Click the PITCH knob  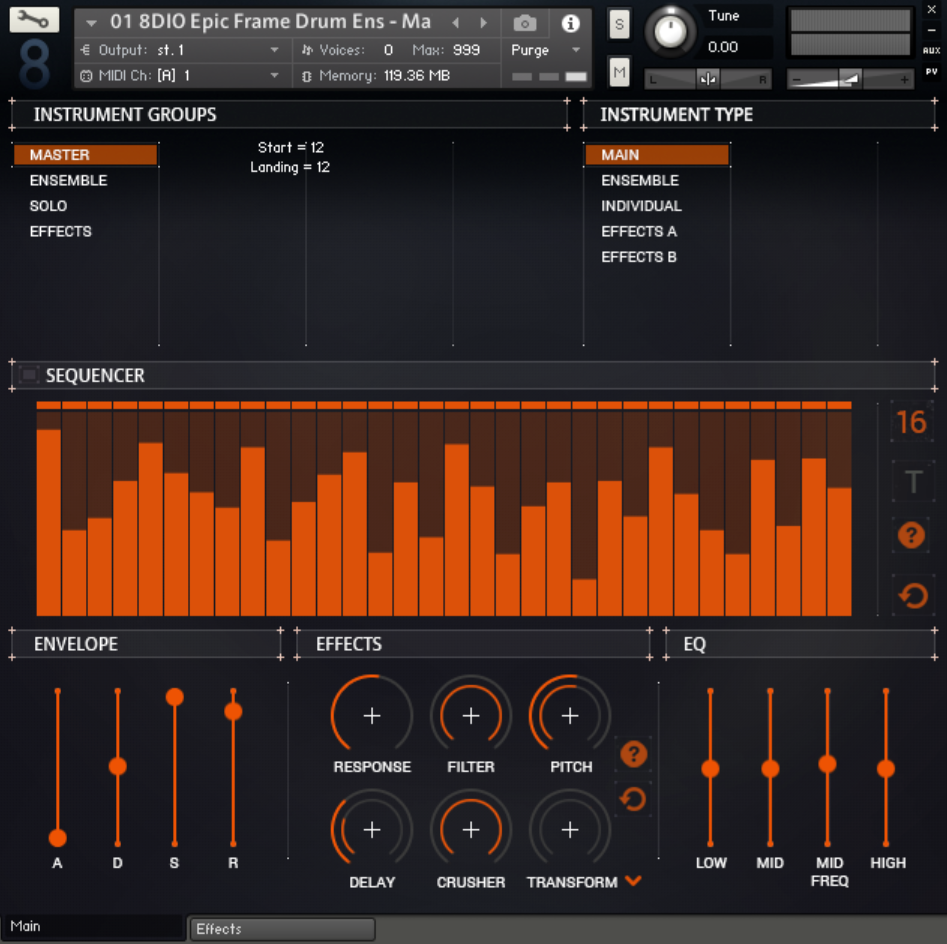click(570, 716)
